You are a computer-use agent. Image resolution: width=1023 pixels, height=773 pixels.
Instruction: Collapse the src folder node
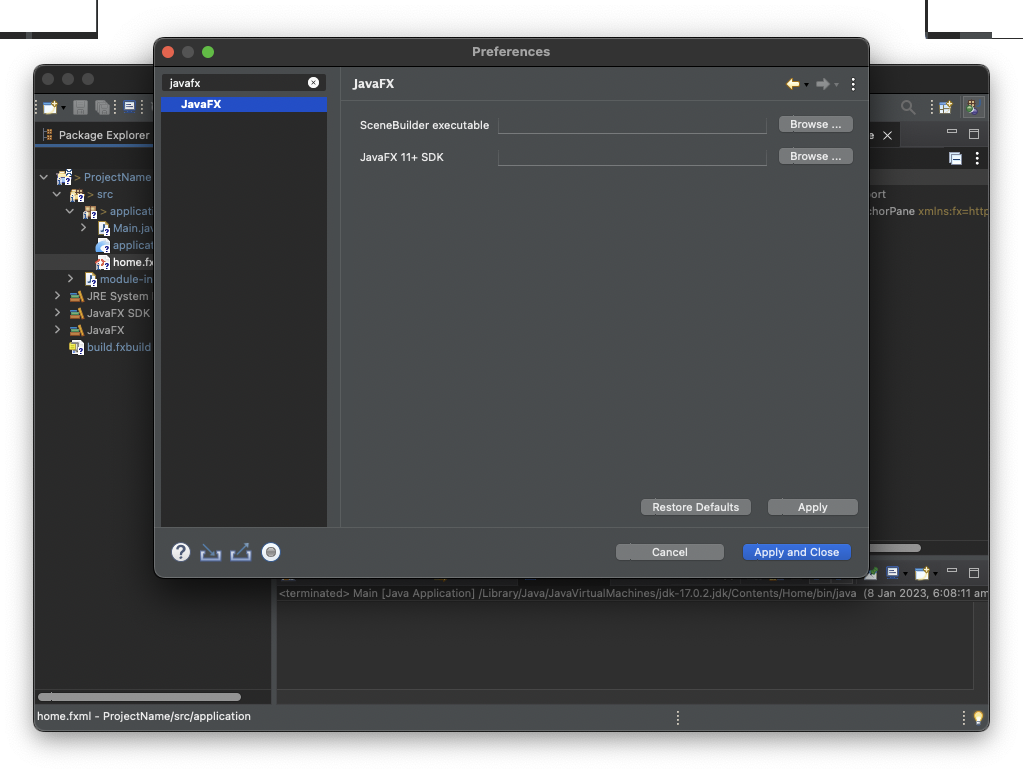(57, 194)
